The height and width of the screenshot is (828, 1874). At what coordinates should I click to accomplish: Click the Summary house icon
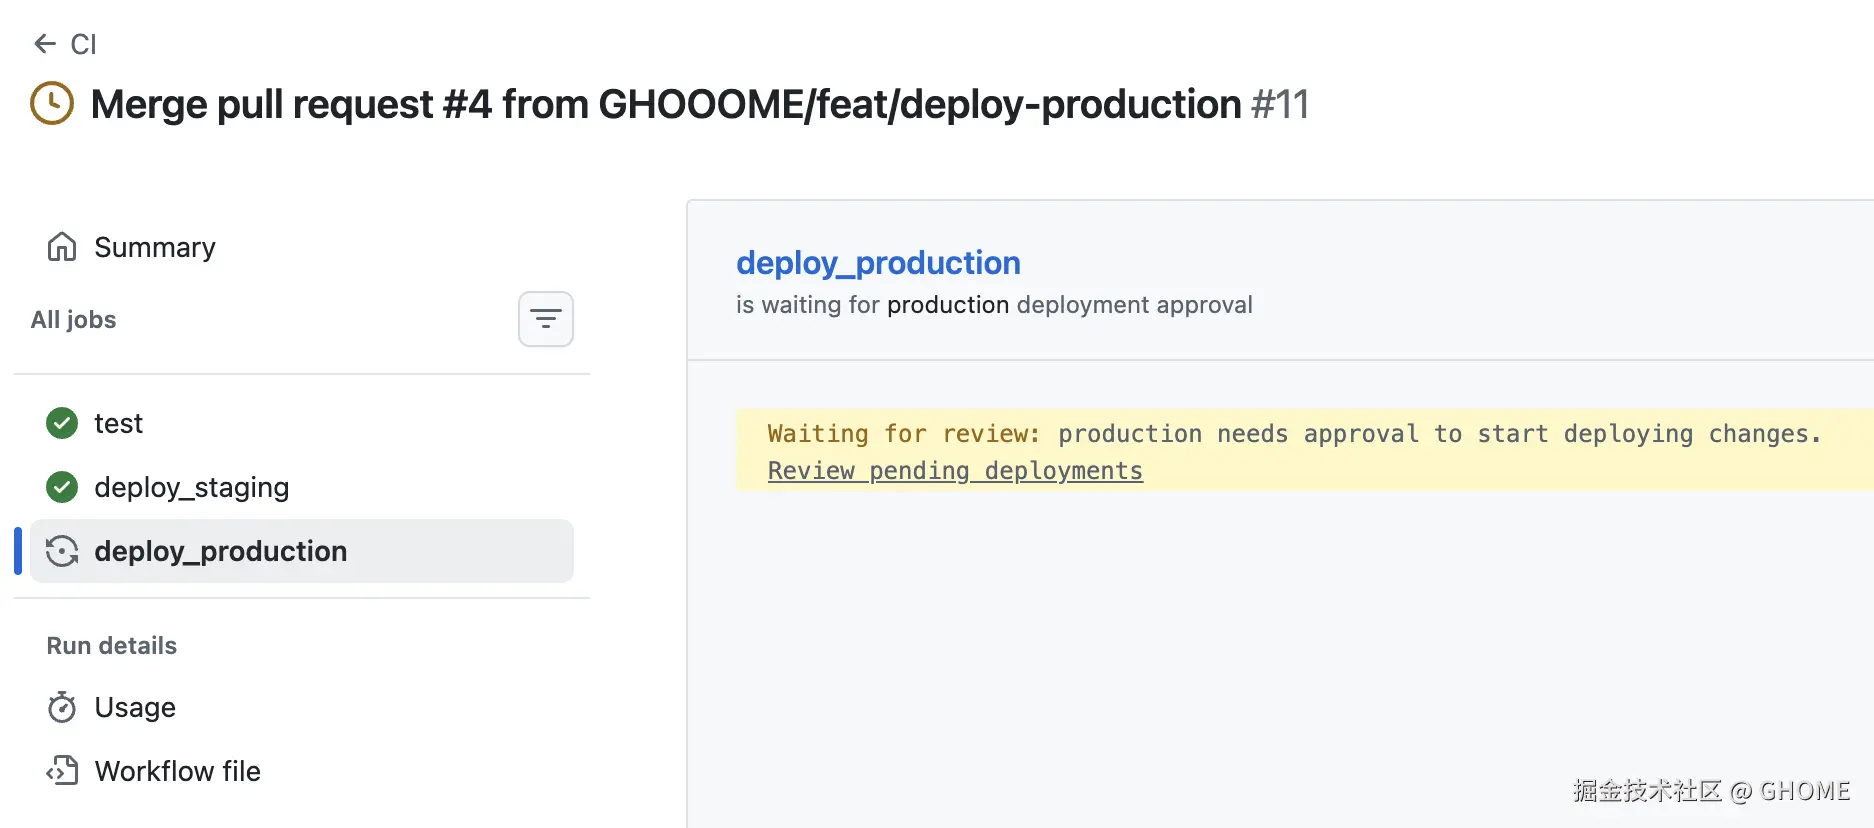pyautogui.click(x=62, y=247)
